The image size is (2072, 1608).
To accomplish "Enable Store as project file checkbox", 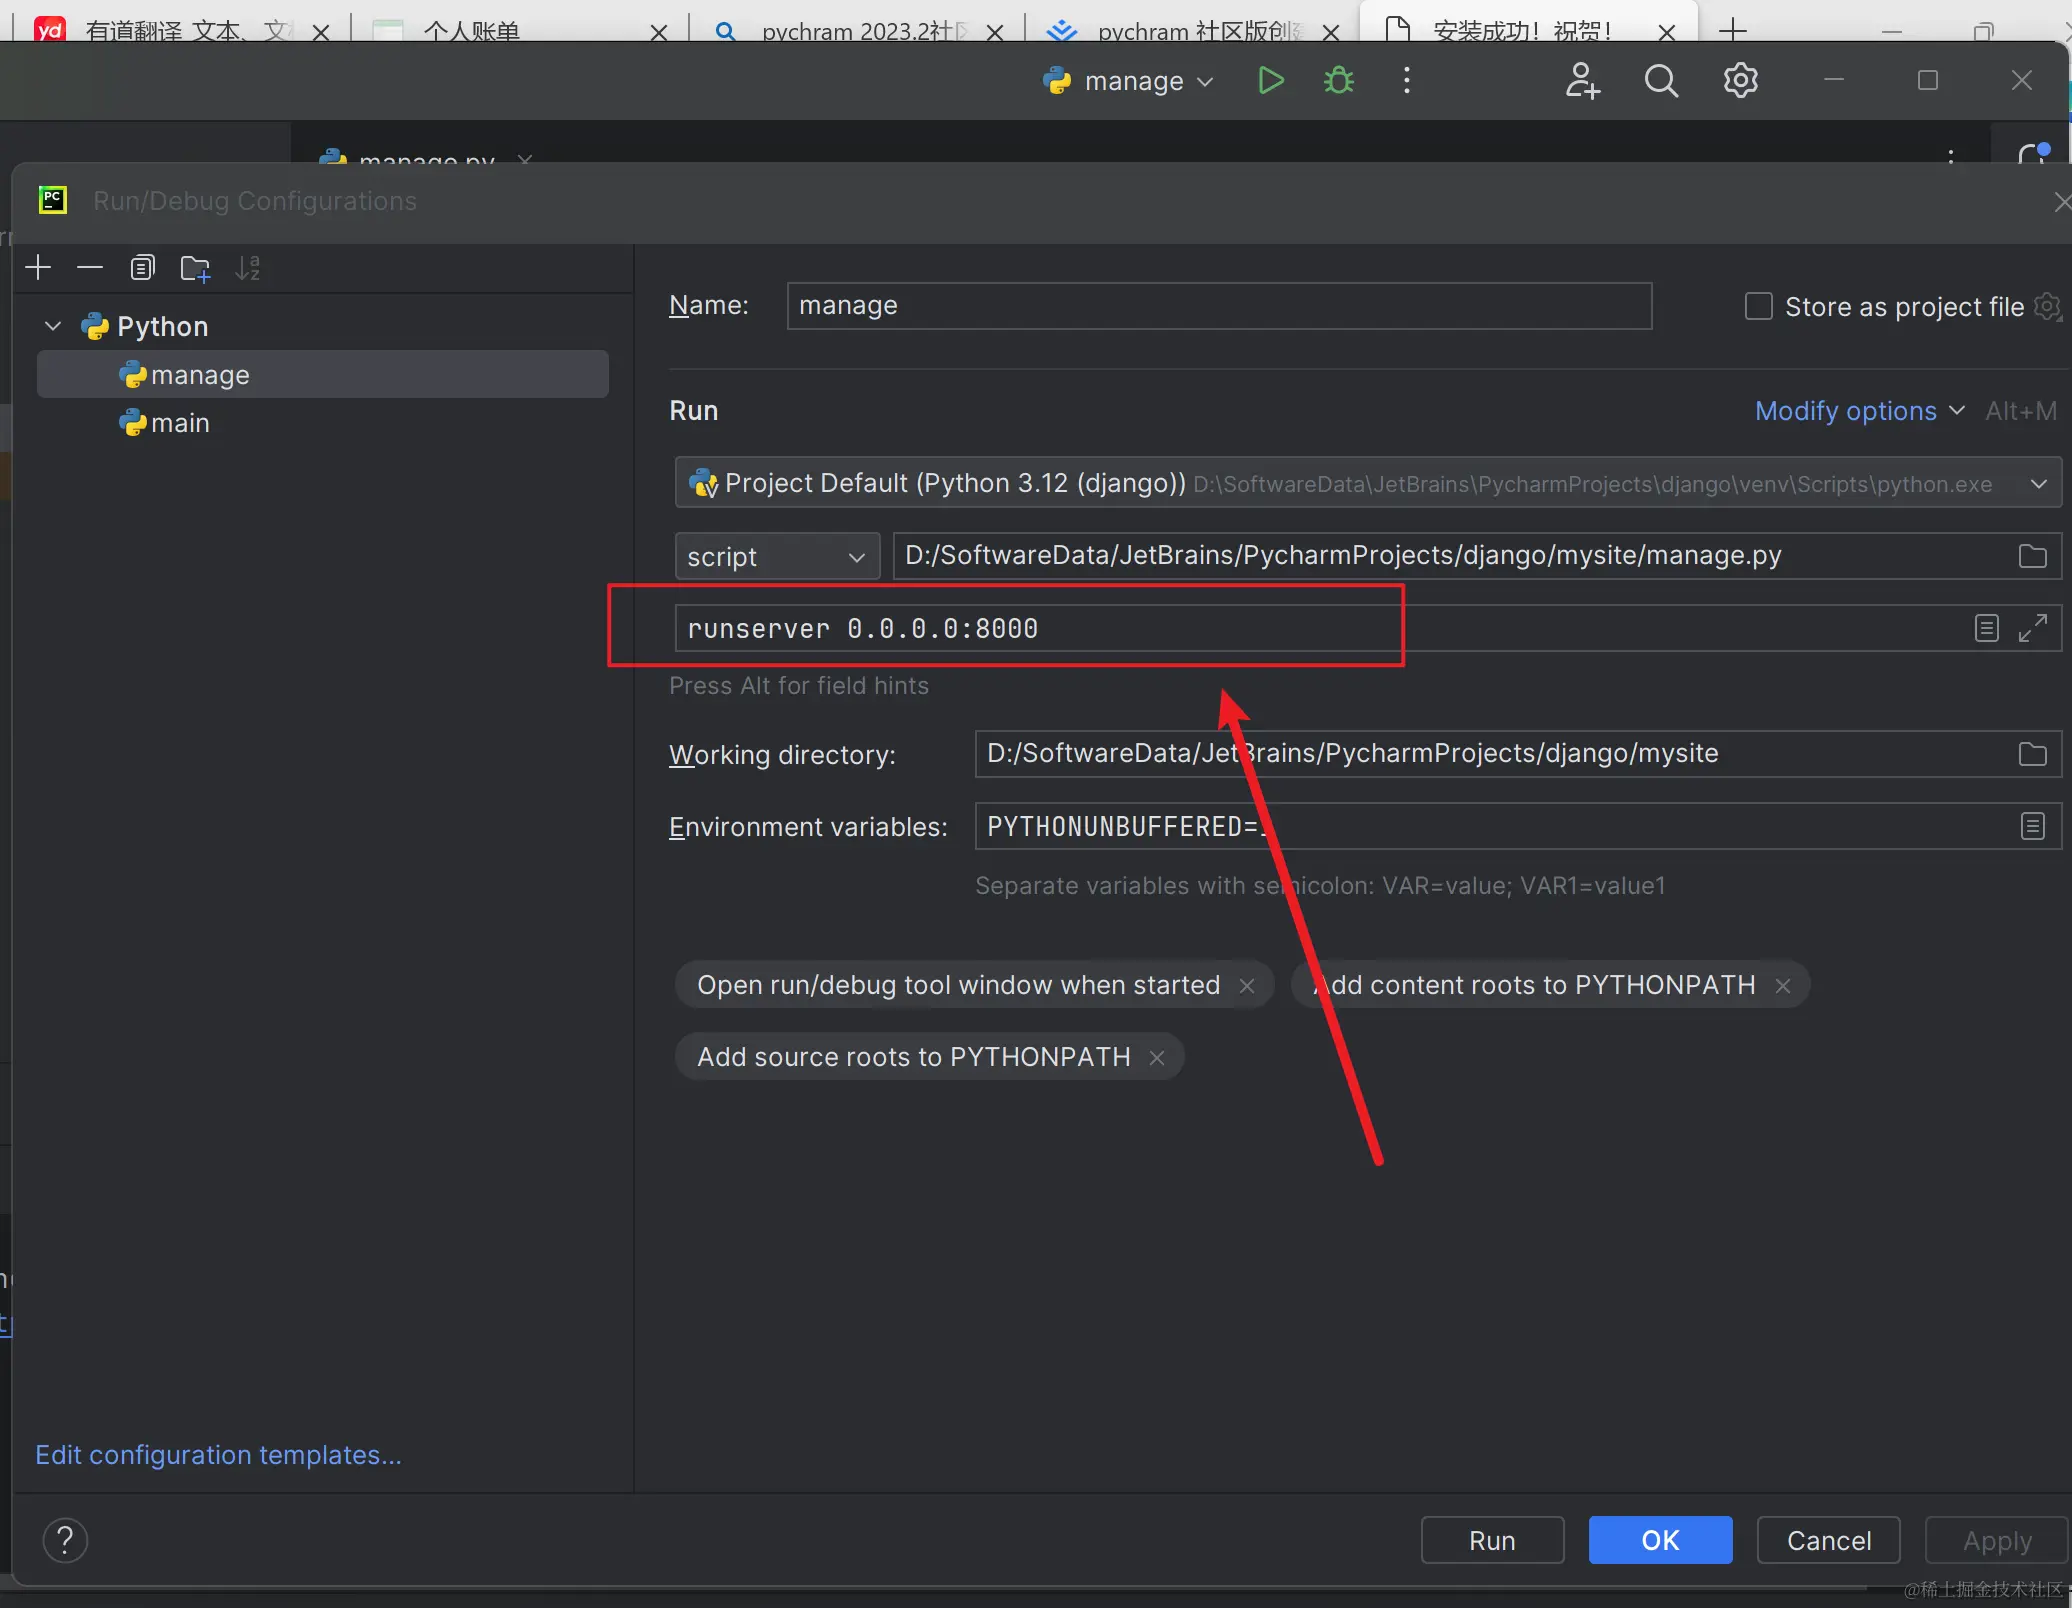I will click(1758, 306).
